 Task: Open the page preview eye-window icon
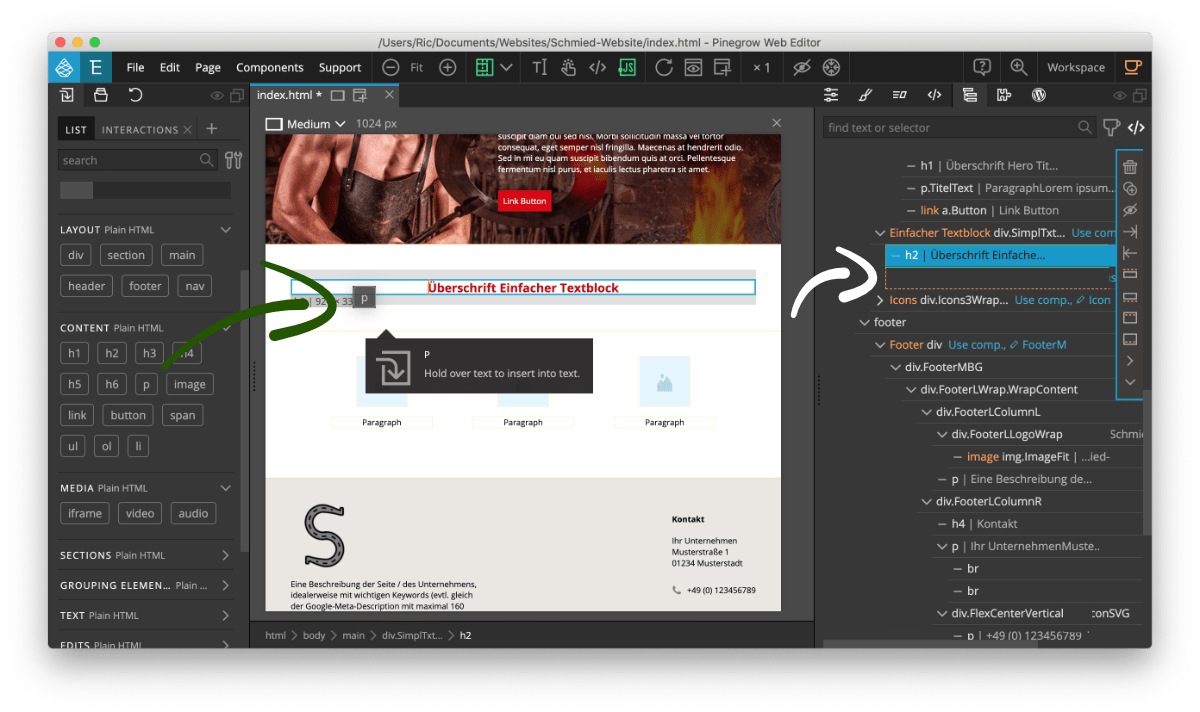click(x=693, y=67)
